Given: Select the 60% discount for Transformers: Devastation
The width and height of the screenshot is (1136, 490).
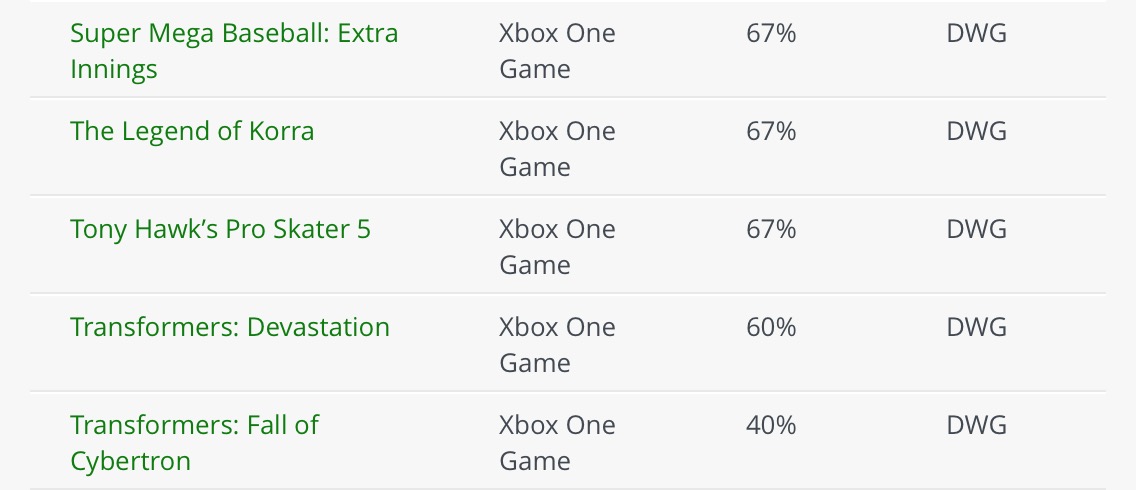Looking at the screenshot, I should pos(771,328).
